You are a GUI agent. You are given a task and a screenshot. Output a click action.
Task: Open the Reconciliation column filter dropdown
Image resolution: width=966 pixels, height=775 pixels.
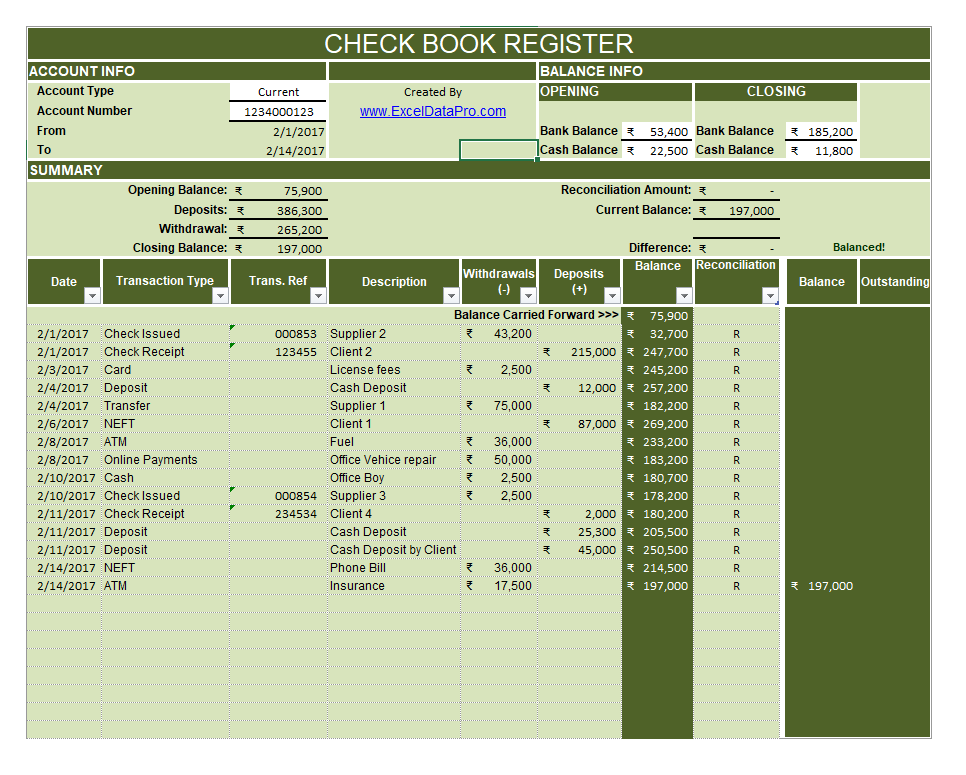[769, 296]
